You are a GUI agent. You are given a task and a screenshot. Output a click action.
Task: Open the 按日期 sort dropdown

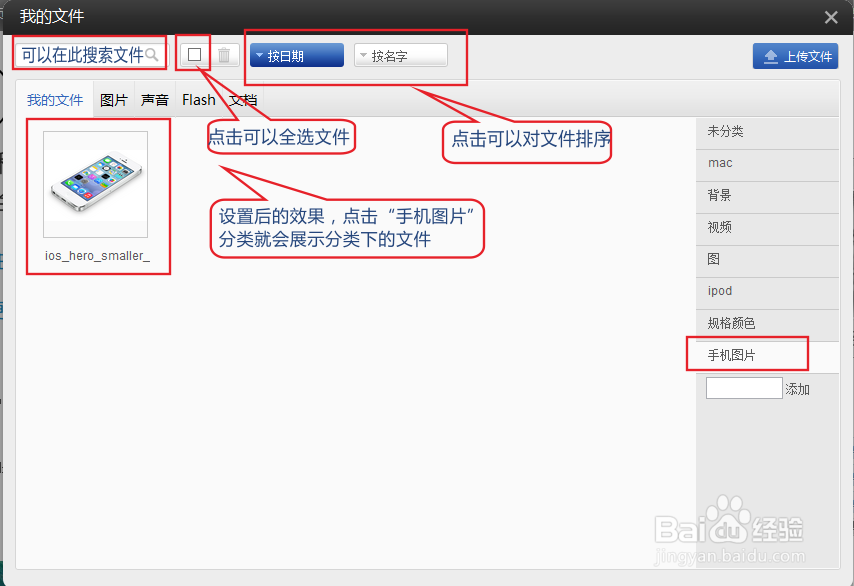coord(297,56)
